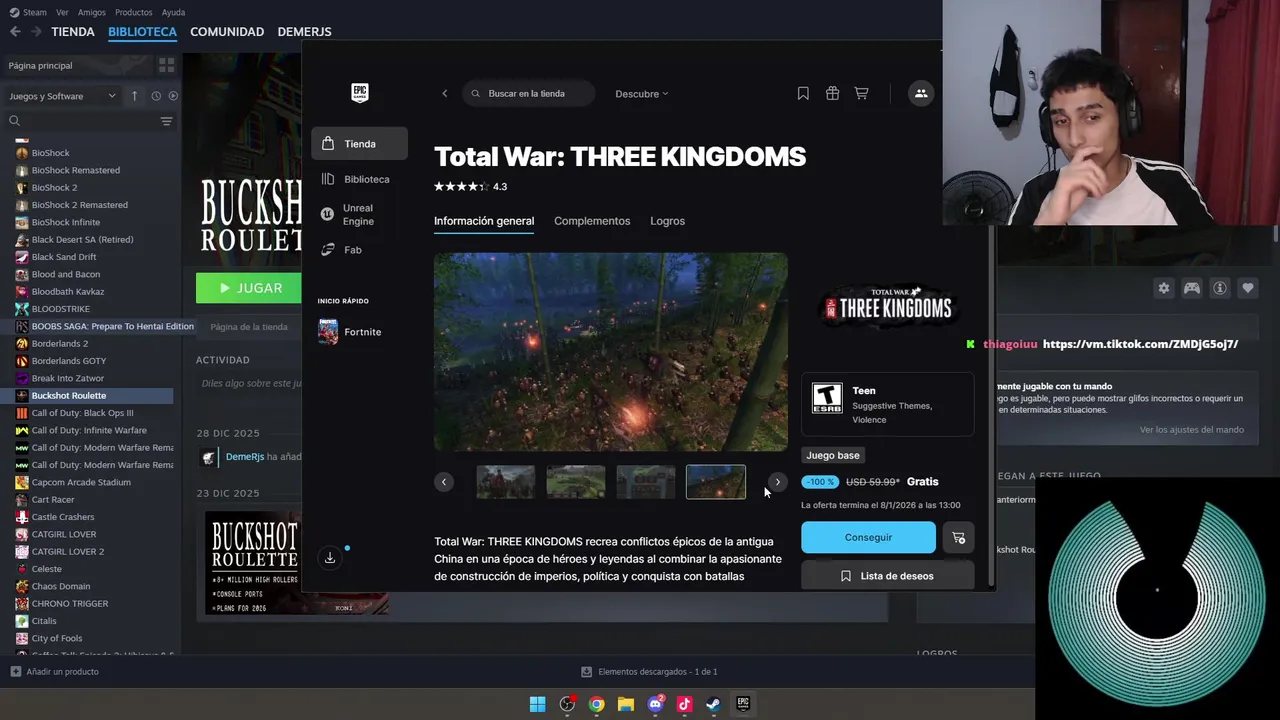The height and width of the screenshot is (720, 1280).
Task: Open Windows Start menu
Action: [x=538, y=704]
